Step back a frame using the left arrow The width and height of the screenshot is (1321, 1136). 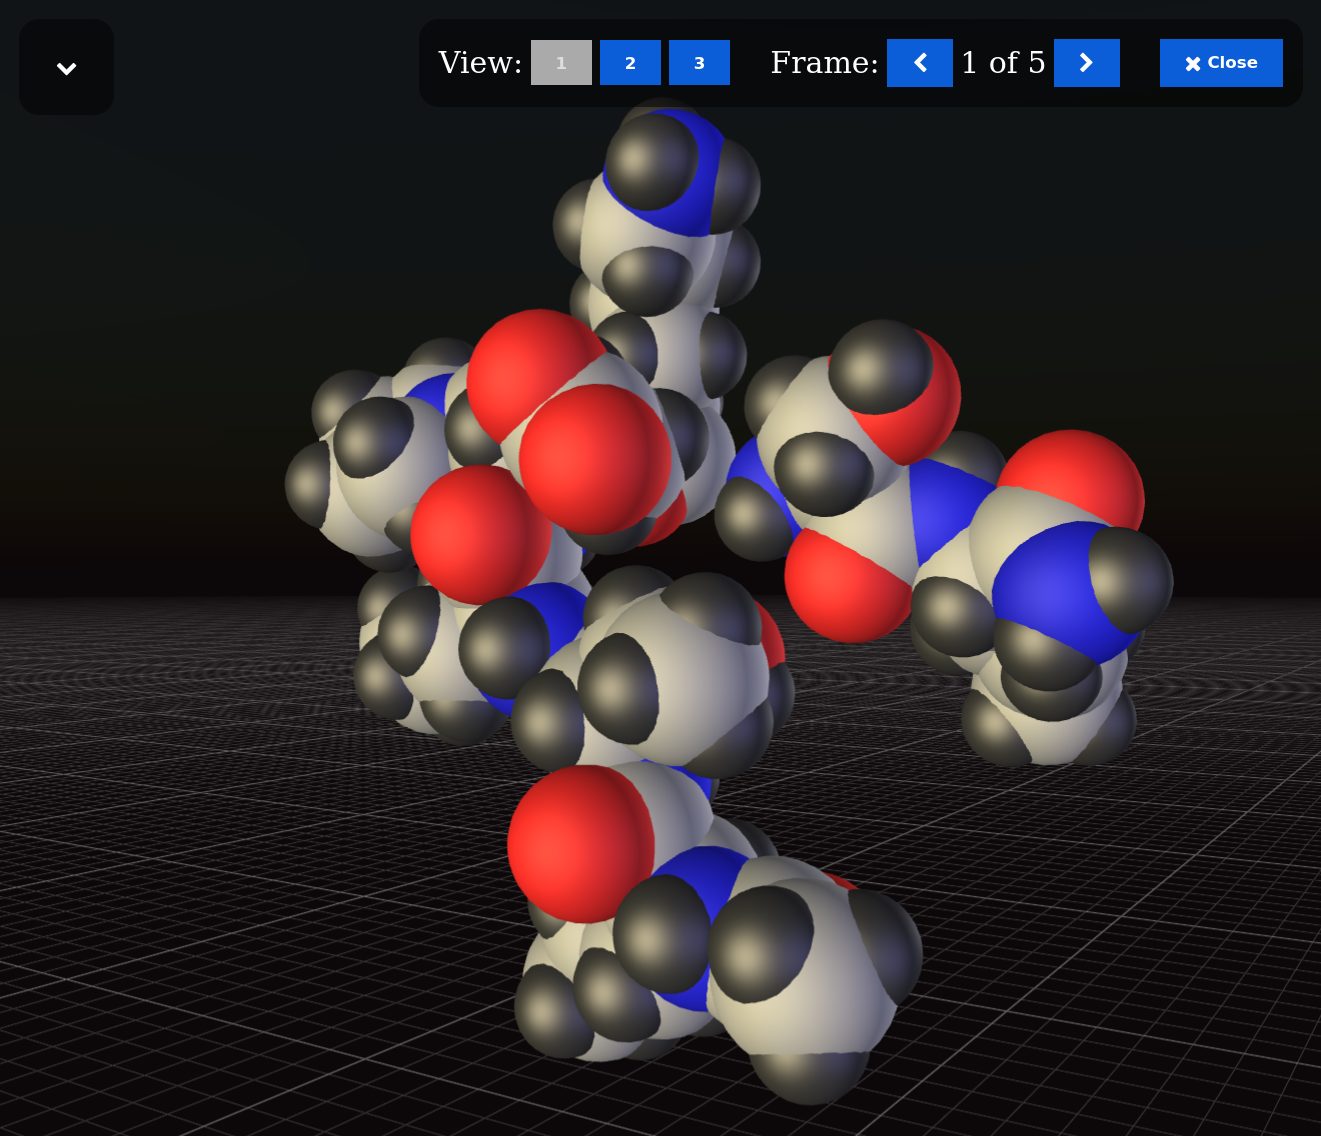(x=919, y=62)
